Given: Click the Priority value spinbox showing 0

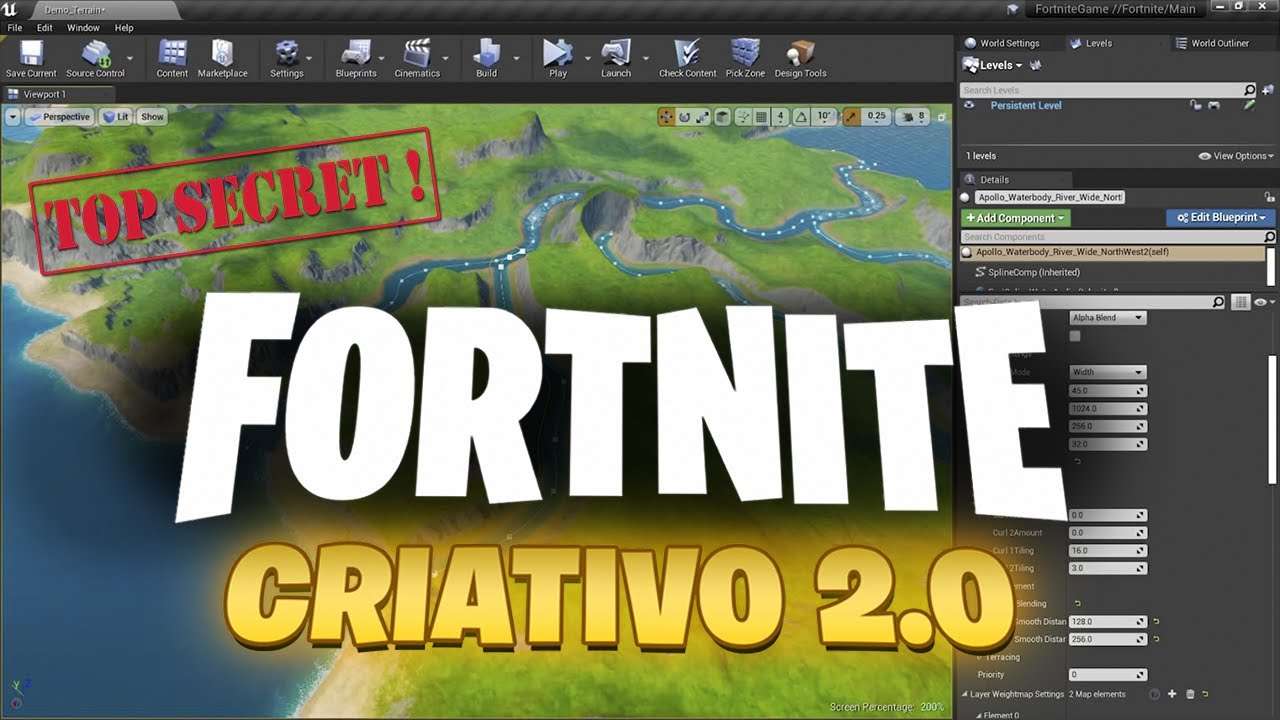Looking at the screenshot, I should tap(1107, 675).
